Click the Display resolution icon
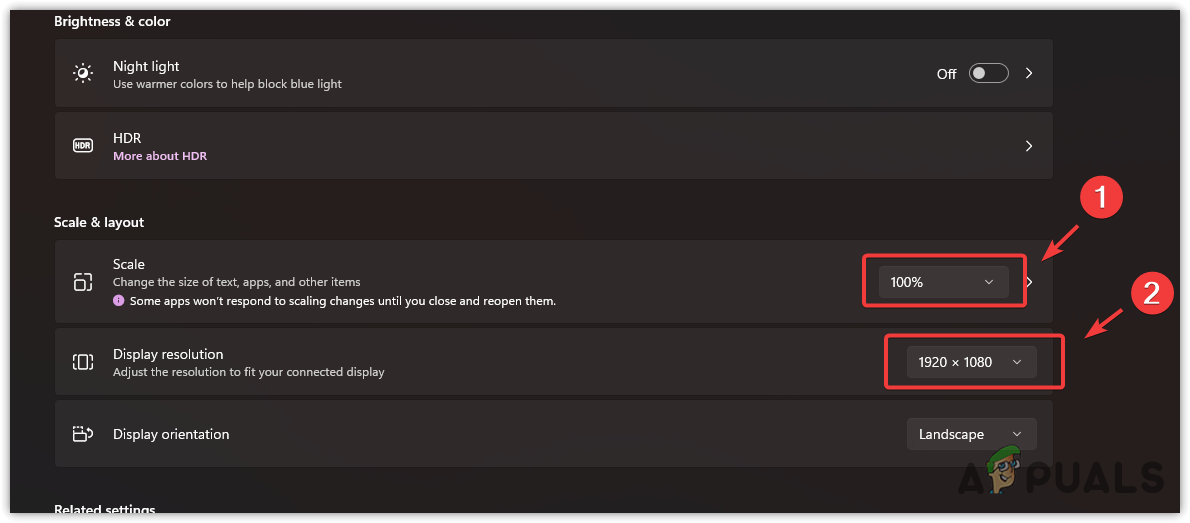This screenshot has width=1190, height=523. [x=83, y=362]
